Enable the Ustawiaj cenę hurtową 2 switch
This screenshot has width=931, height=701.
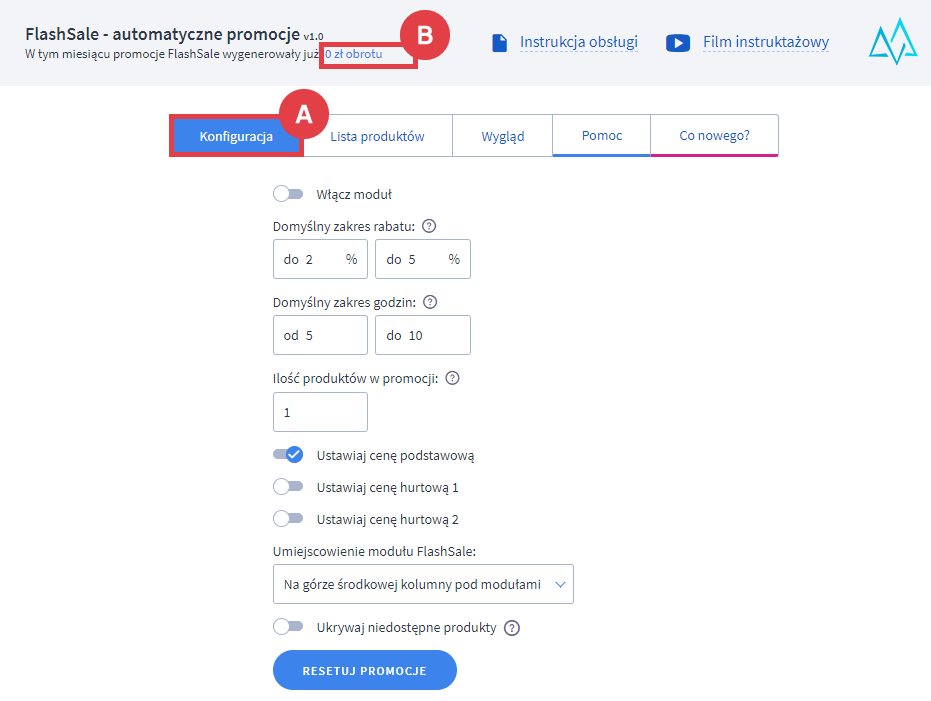[288, 519]
